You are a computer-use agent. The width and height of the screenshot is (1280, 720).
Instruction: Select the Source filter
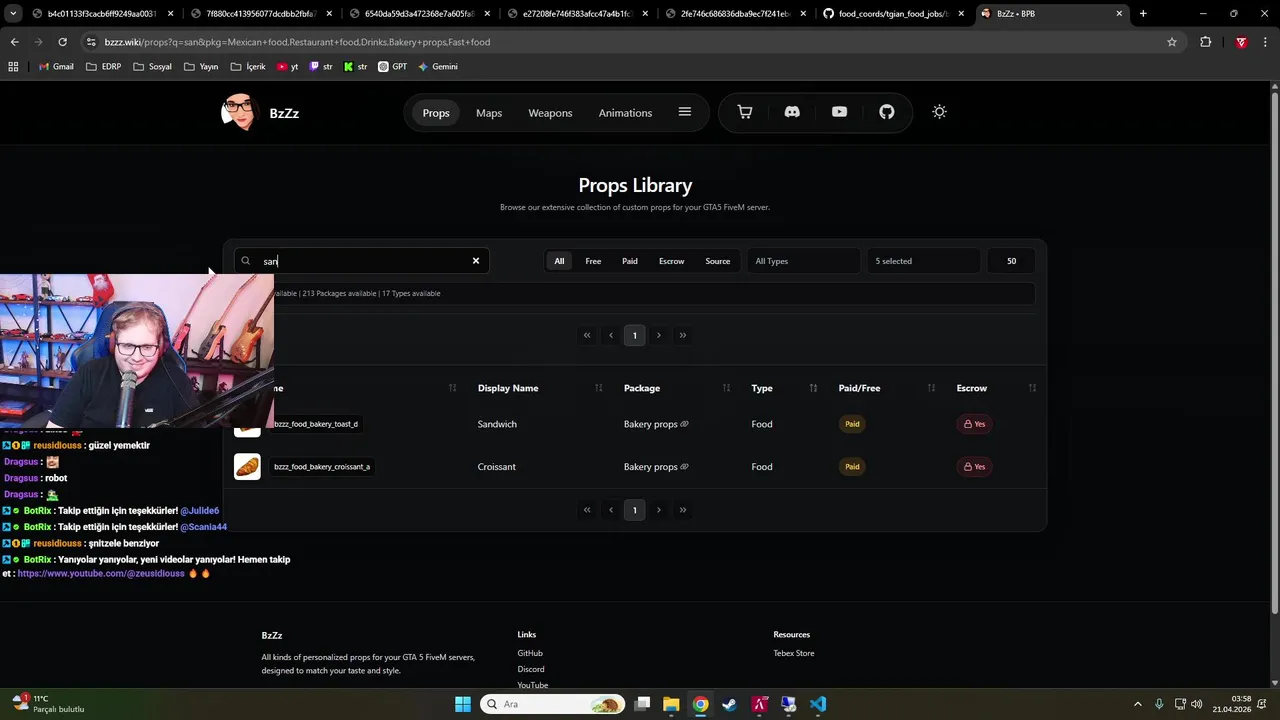point(718,261)
